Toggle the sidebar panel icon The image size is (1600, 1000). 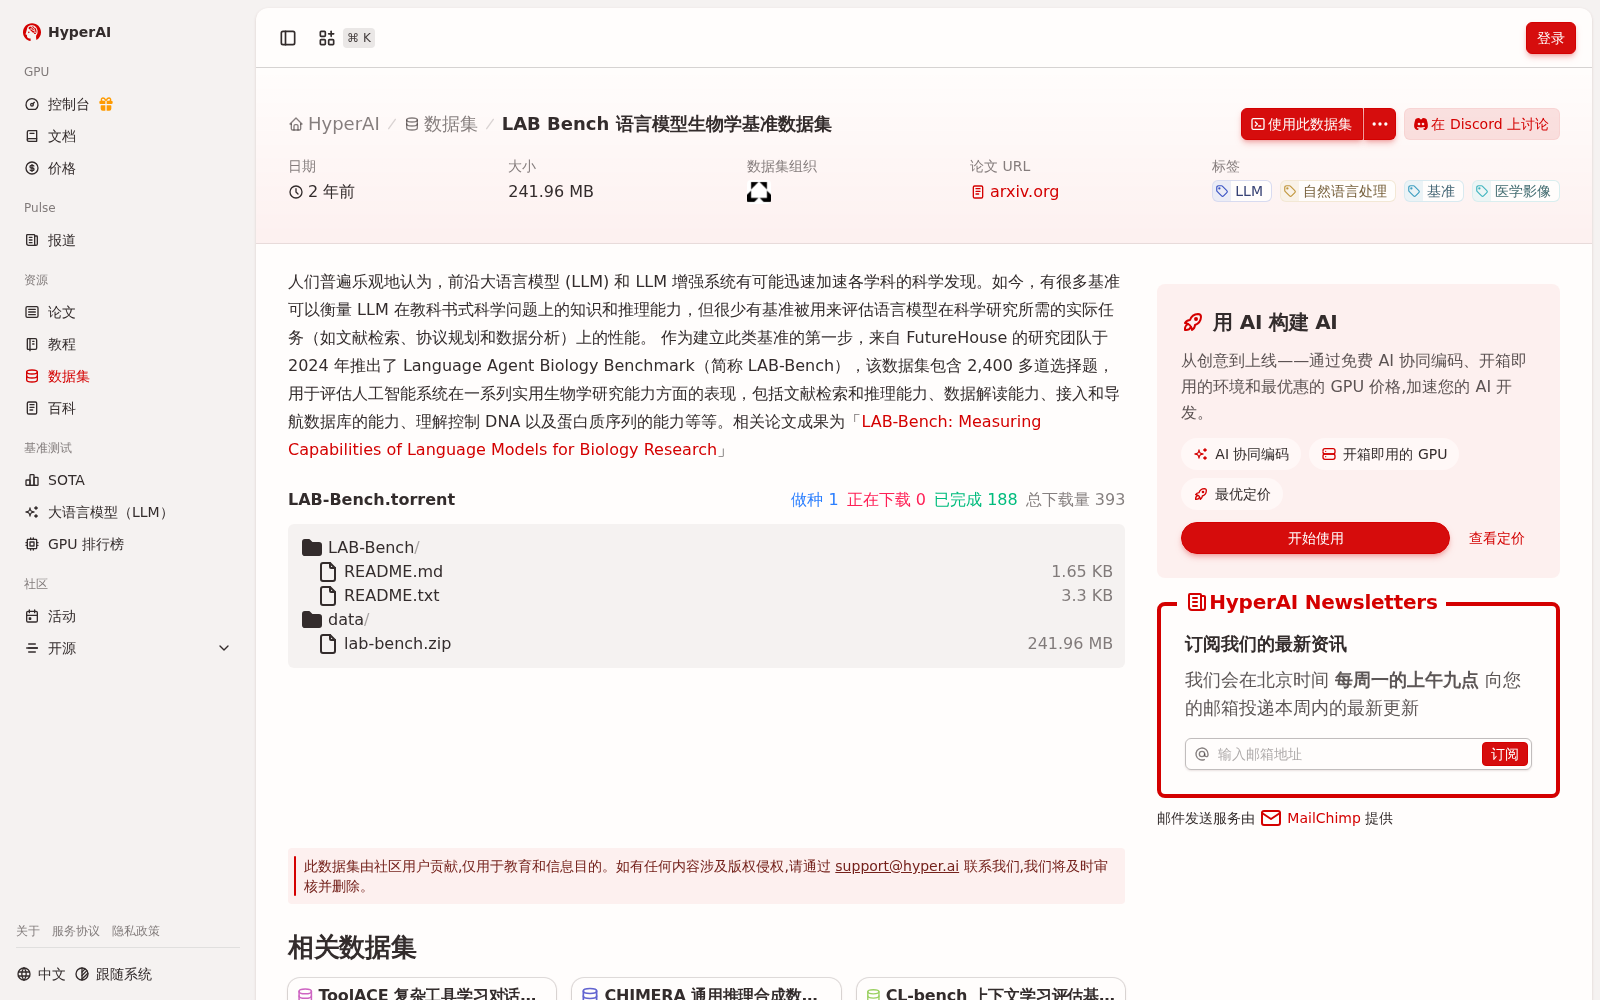[288, 38]
